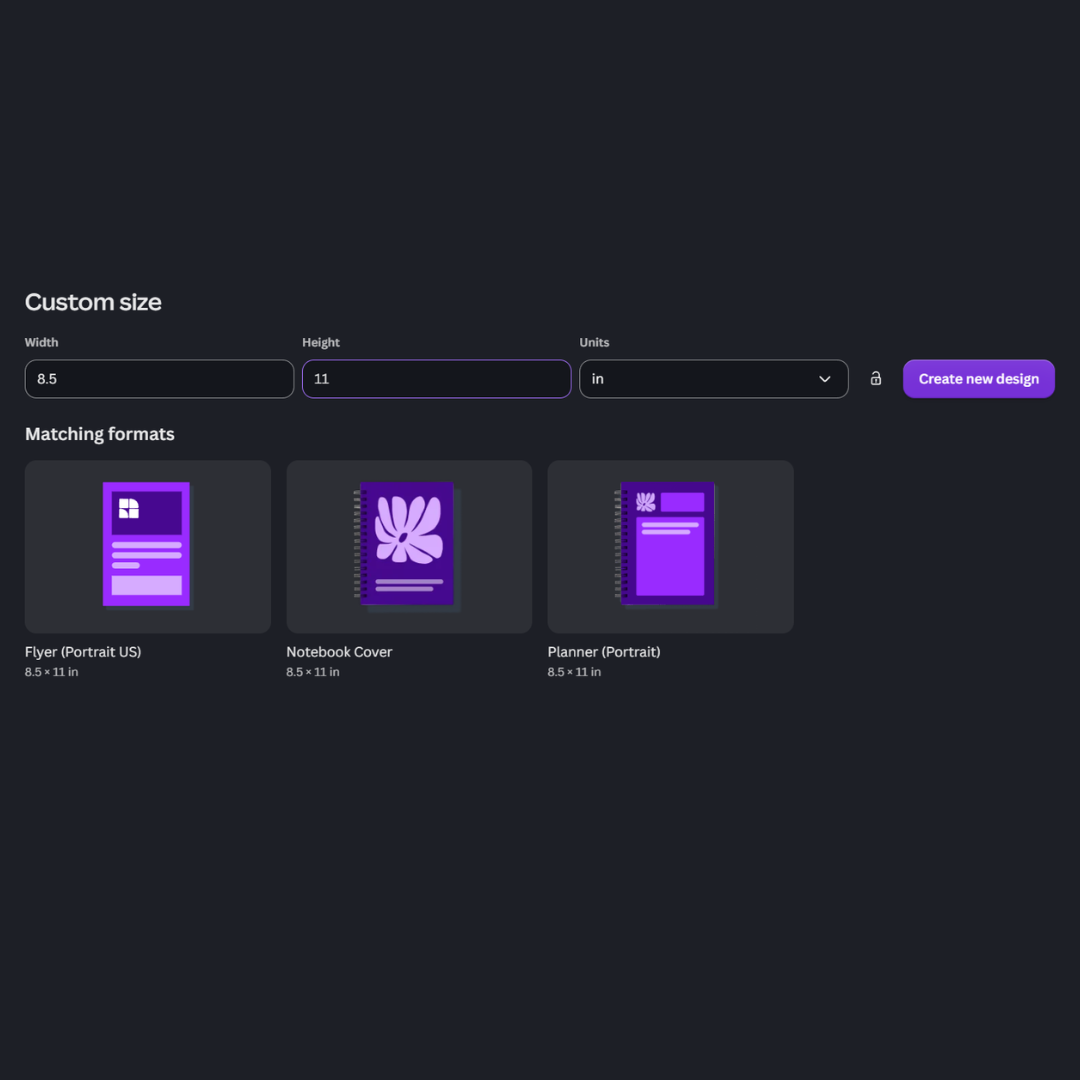The image size is (1080, 1080).
Task: Click the "Custom size" heading
Action: click(93, 302)
